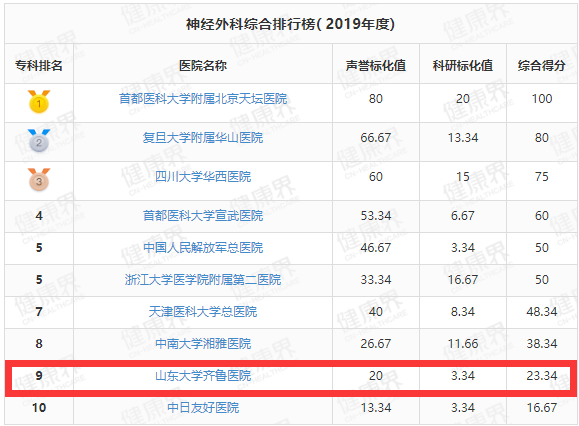Select 天津医科大学总医院 link
Viewport: 579px width, 426px height.
(x=203, y=312)
